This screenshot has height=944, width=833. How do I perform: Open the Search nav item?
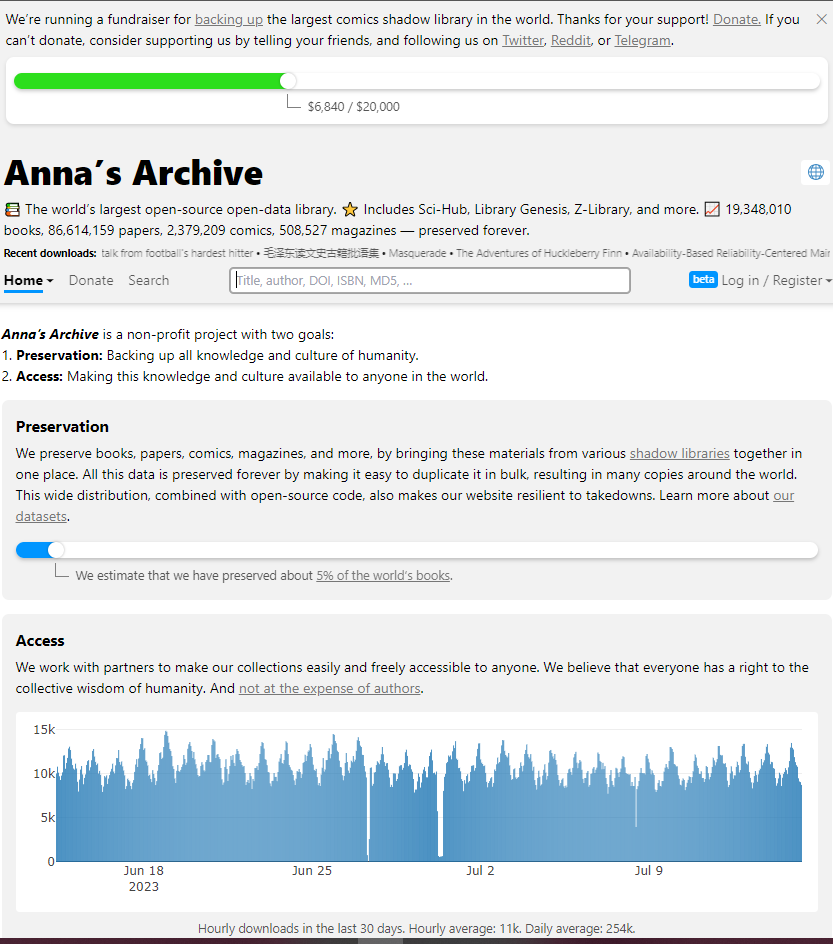[x=148, y=281]
